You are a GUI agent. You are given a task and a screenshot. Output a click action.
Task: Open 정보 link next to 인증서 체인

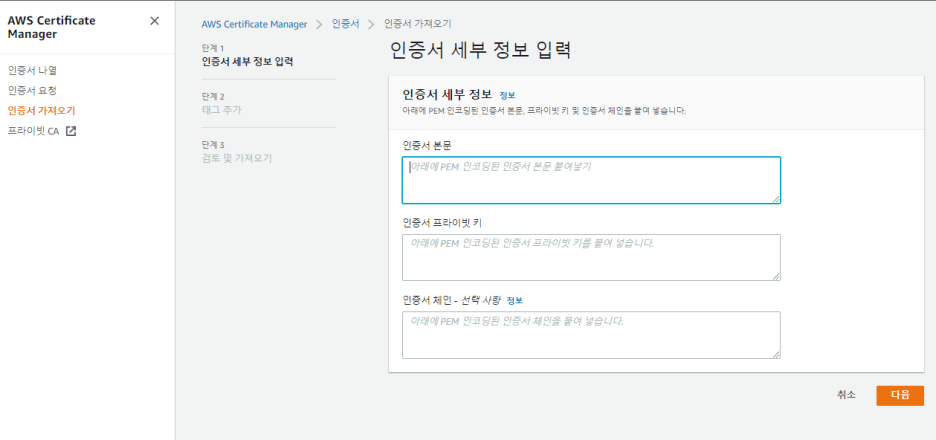click(x=514, y=300)
